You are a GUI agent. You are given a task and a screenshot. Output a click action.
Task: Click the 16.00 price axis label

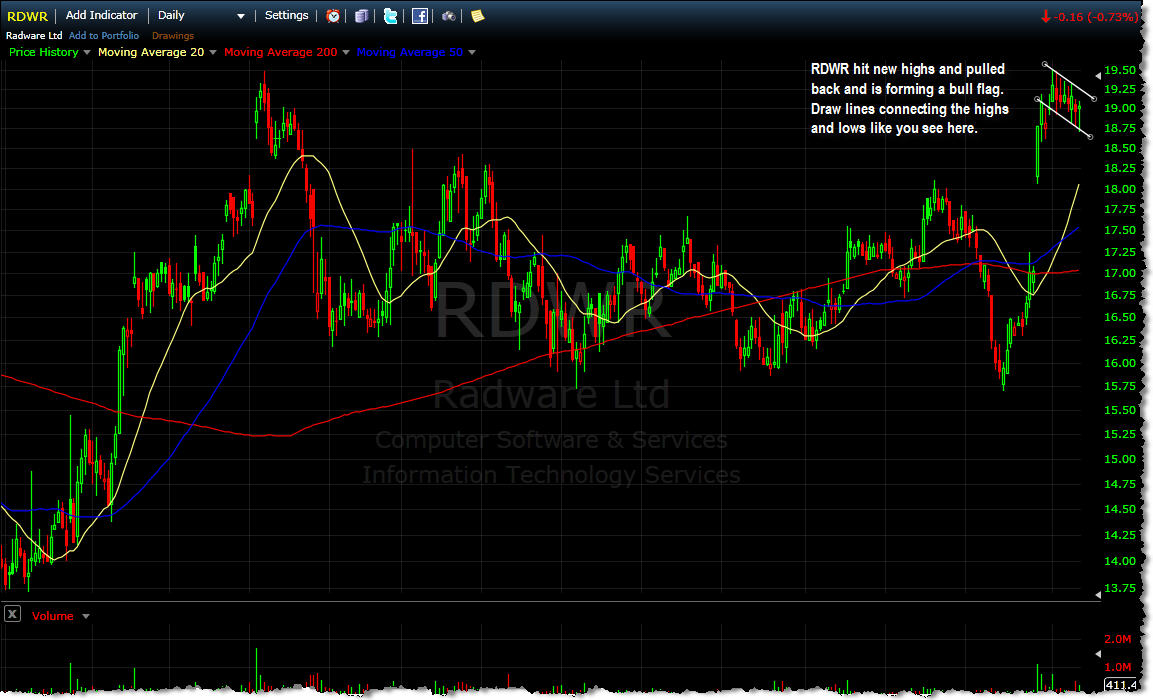(1120, 362)
